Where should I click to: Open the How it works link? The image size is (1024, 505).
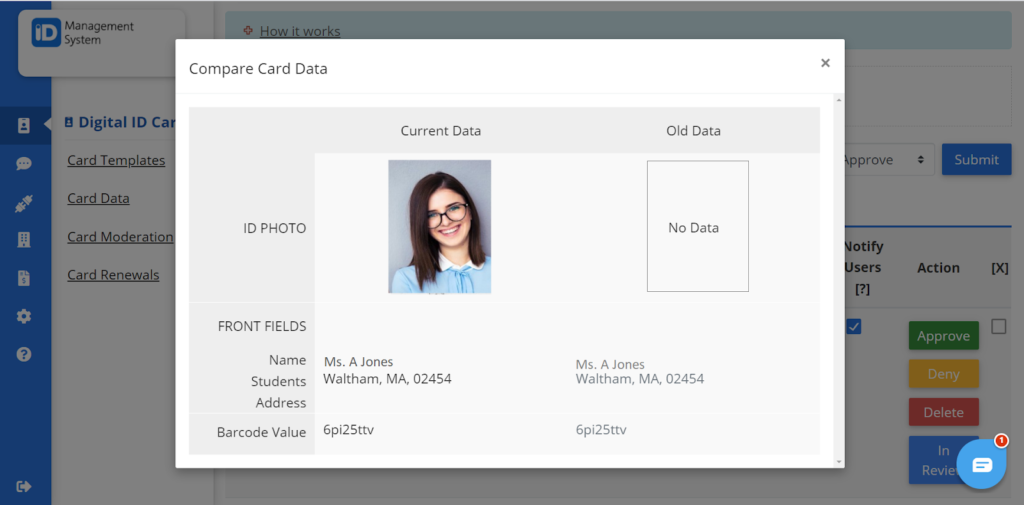point(300,31)
